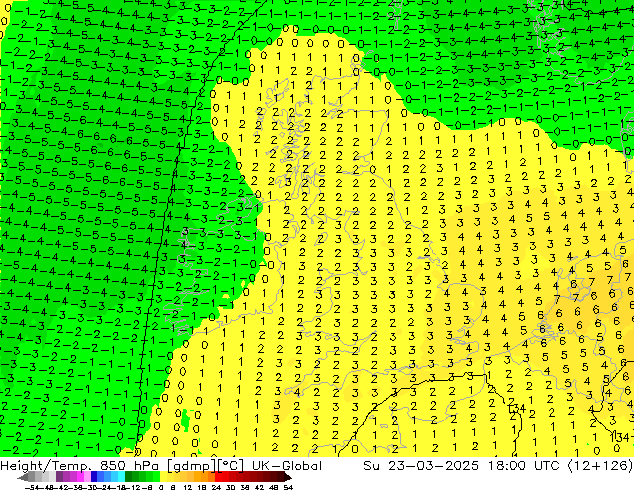The height and width of the screenshot is (490, 634).
Task: Click the '850 hPa' level label
Action: (129, 466)
